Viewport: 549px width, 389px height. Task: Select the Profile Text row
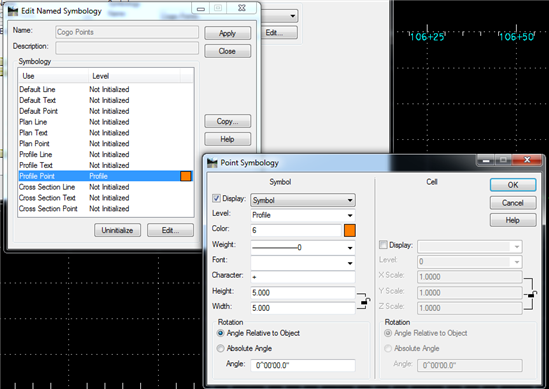[105, 165]
